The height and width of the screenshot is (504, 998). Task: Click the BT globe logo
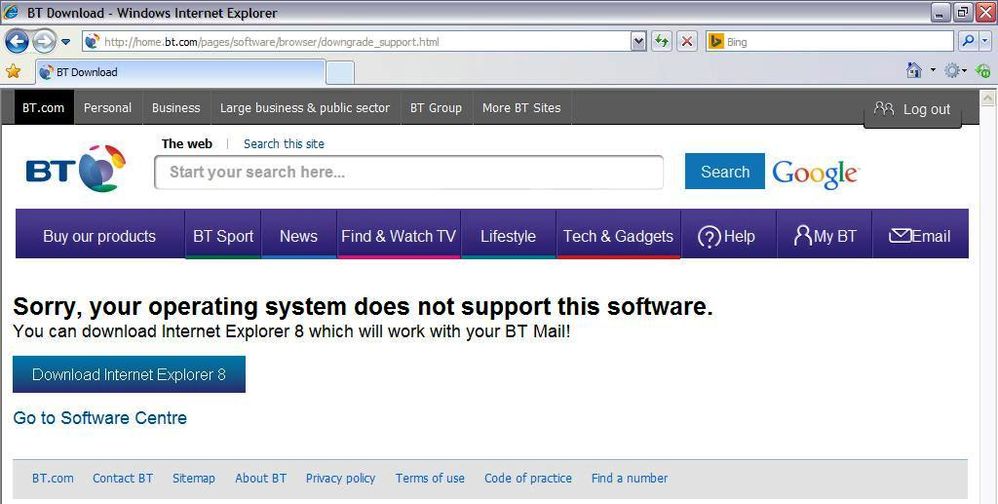76,169
